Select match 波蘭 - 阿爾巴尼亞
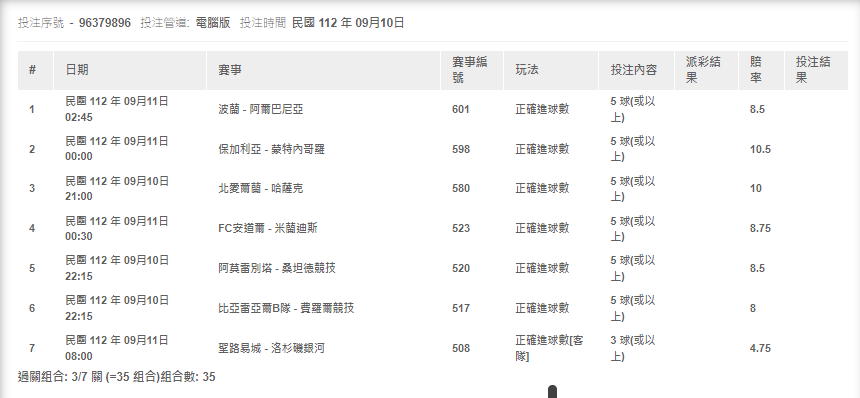Image resolution: width=860 pixels, height=398 pixels. click(x=261, y=110)
